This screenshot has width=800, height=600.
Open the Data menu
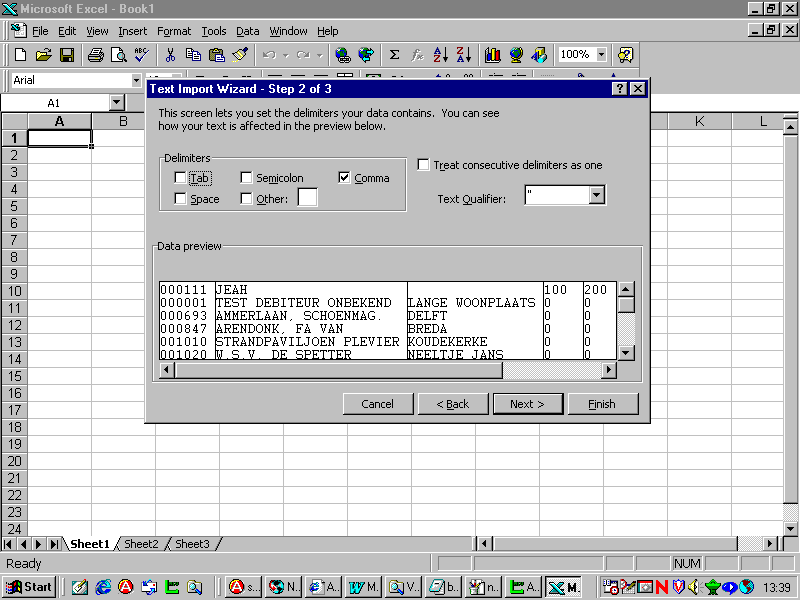coord(247,31)
